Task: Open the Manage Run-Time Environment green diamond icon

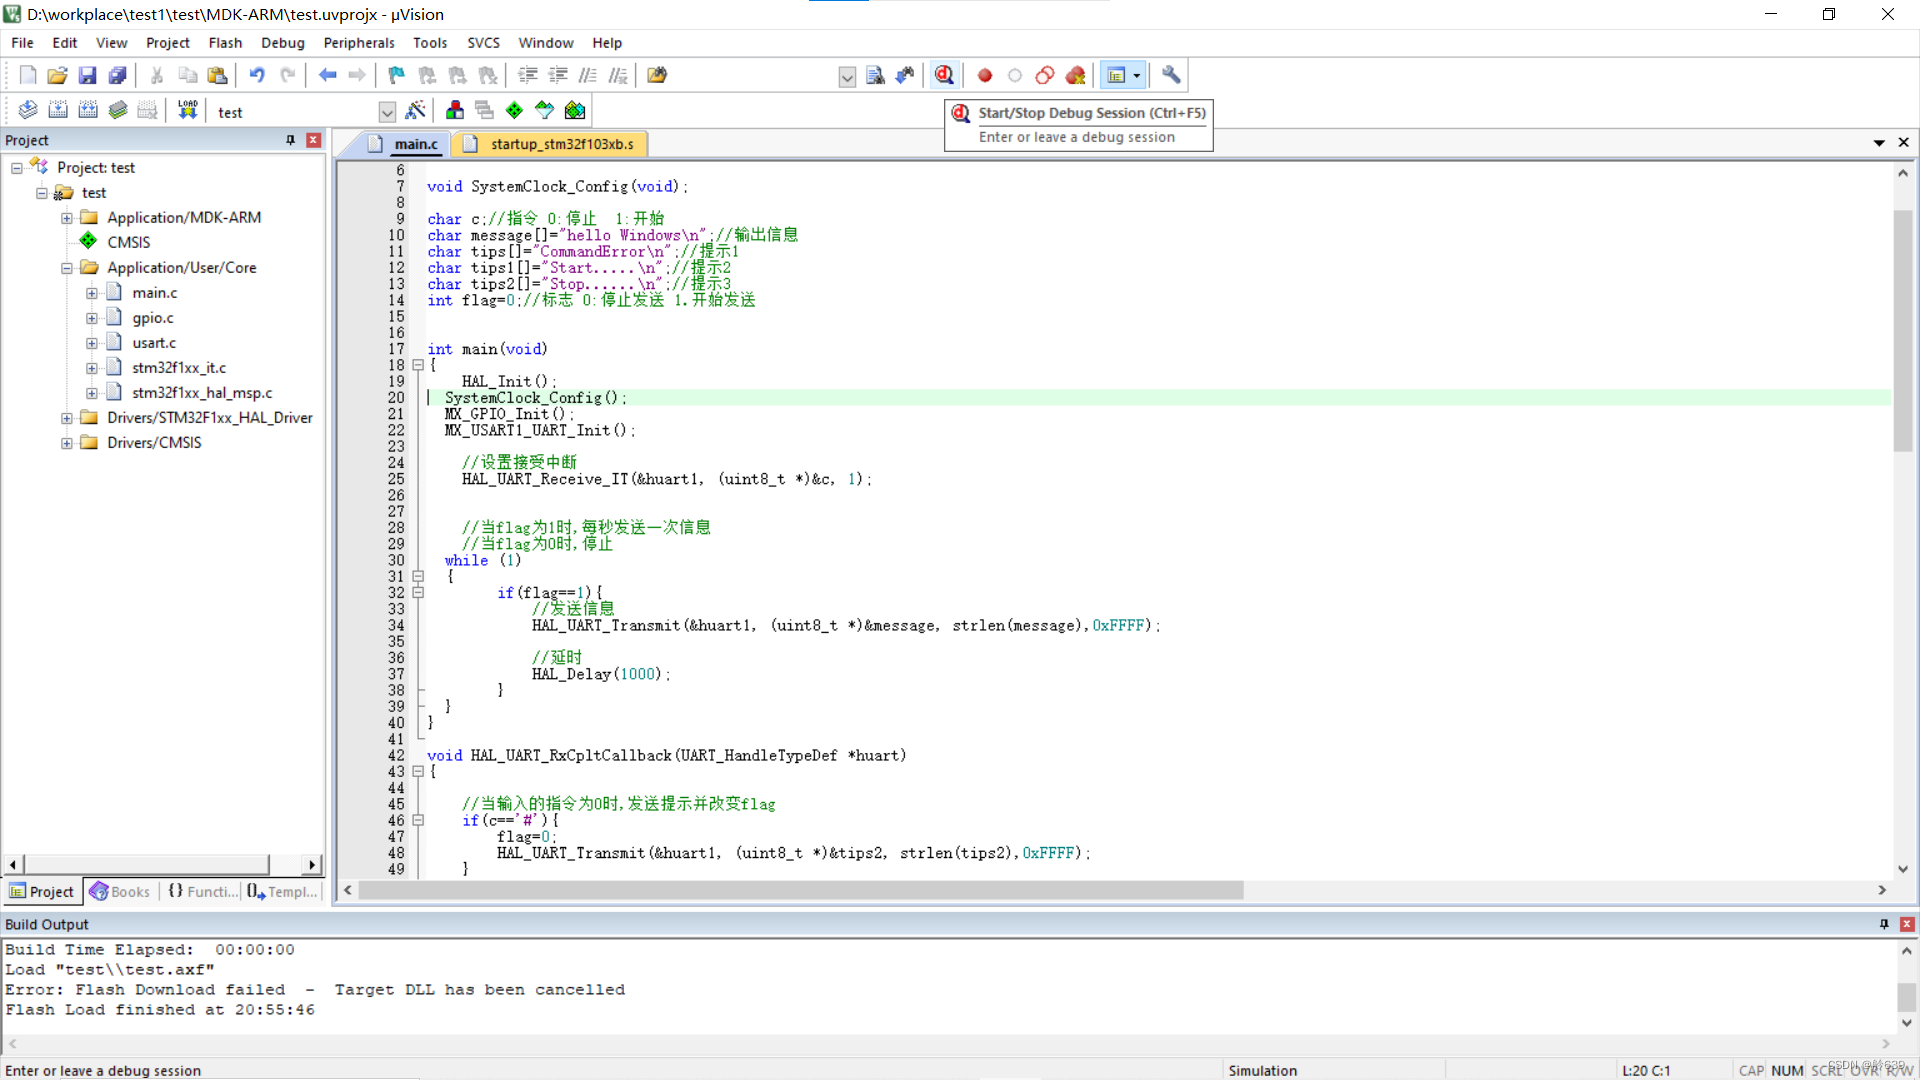Action: tap(514, 110)
